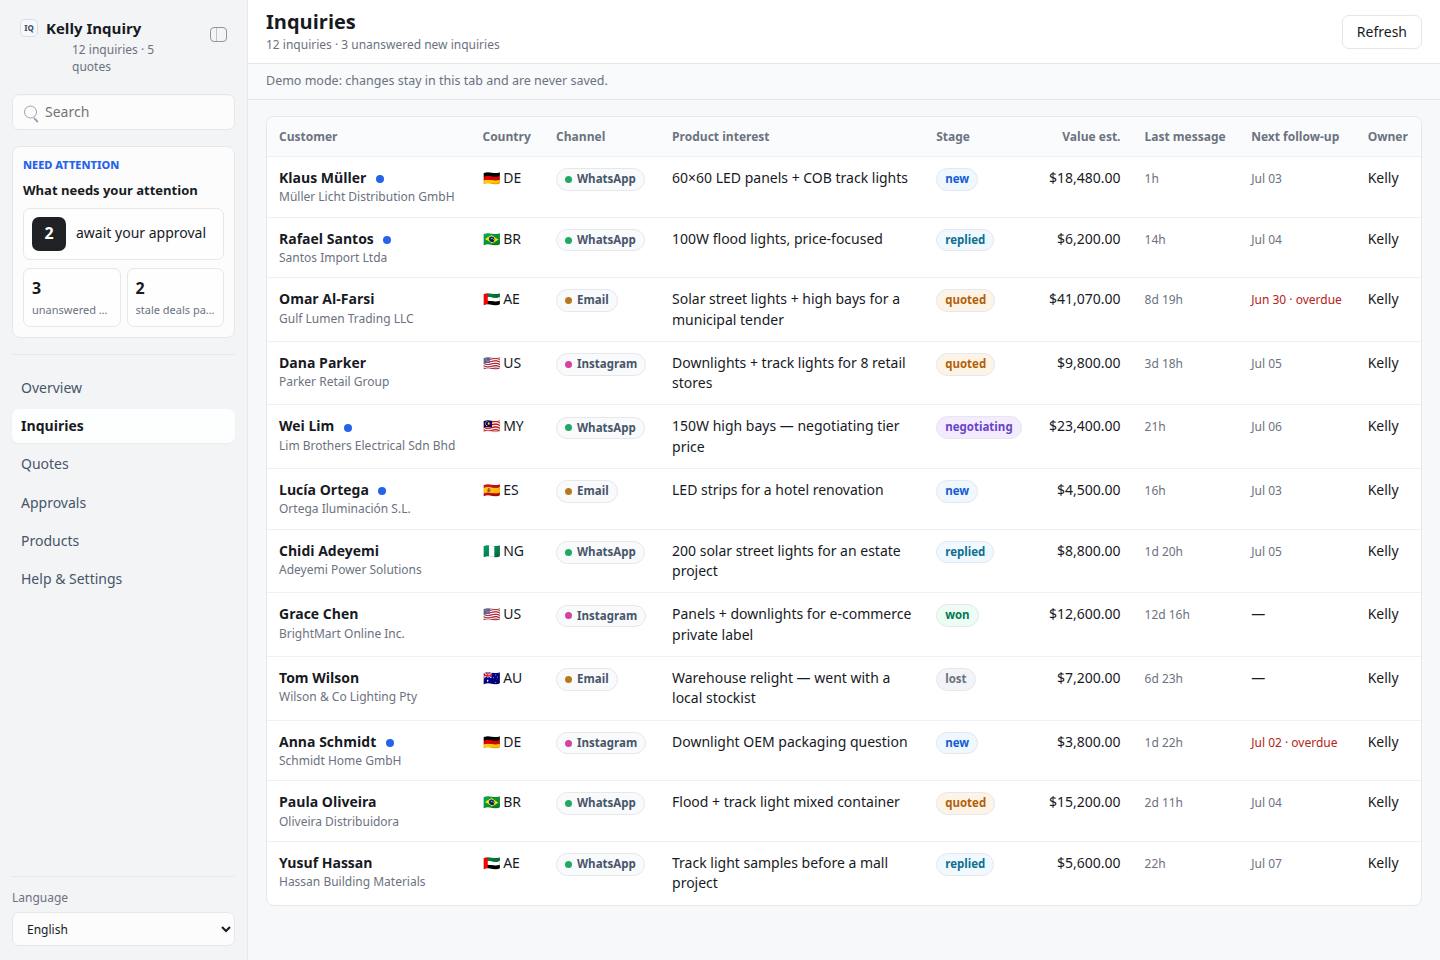Open the 'await your approval' card
The image size is (1440, 960).
pos(123,234)
